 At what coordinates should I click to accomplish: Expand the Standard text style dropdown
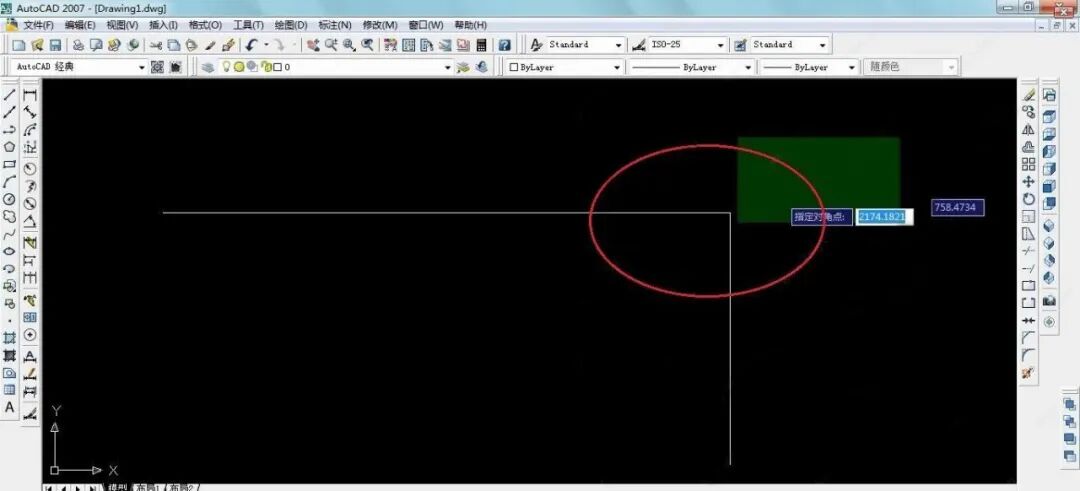point(619,45)
